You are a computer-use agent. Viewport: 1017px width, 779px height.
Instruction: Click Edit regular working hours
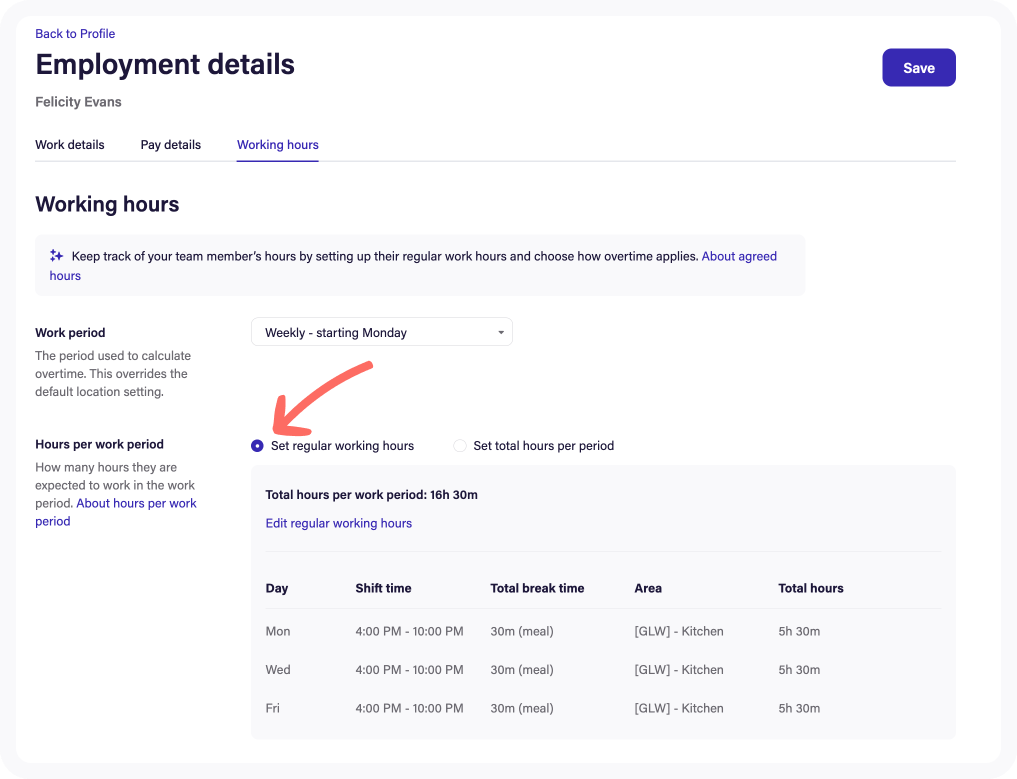coord(338,523)
